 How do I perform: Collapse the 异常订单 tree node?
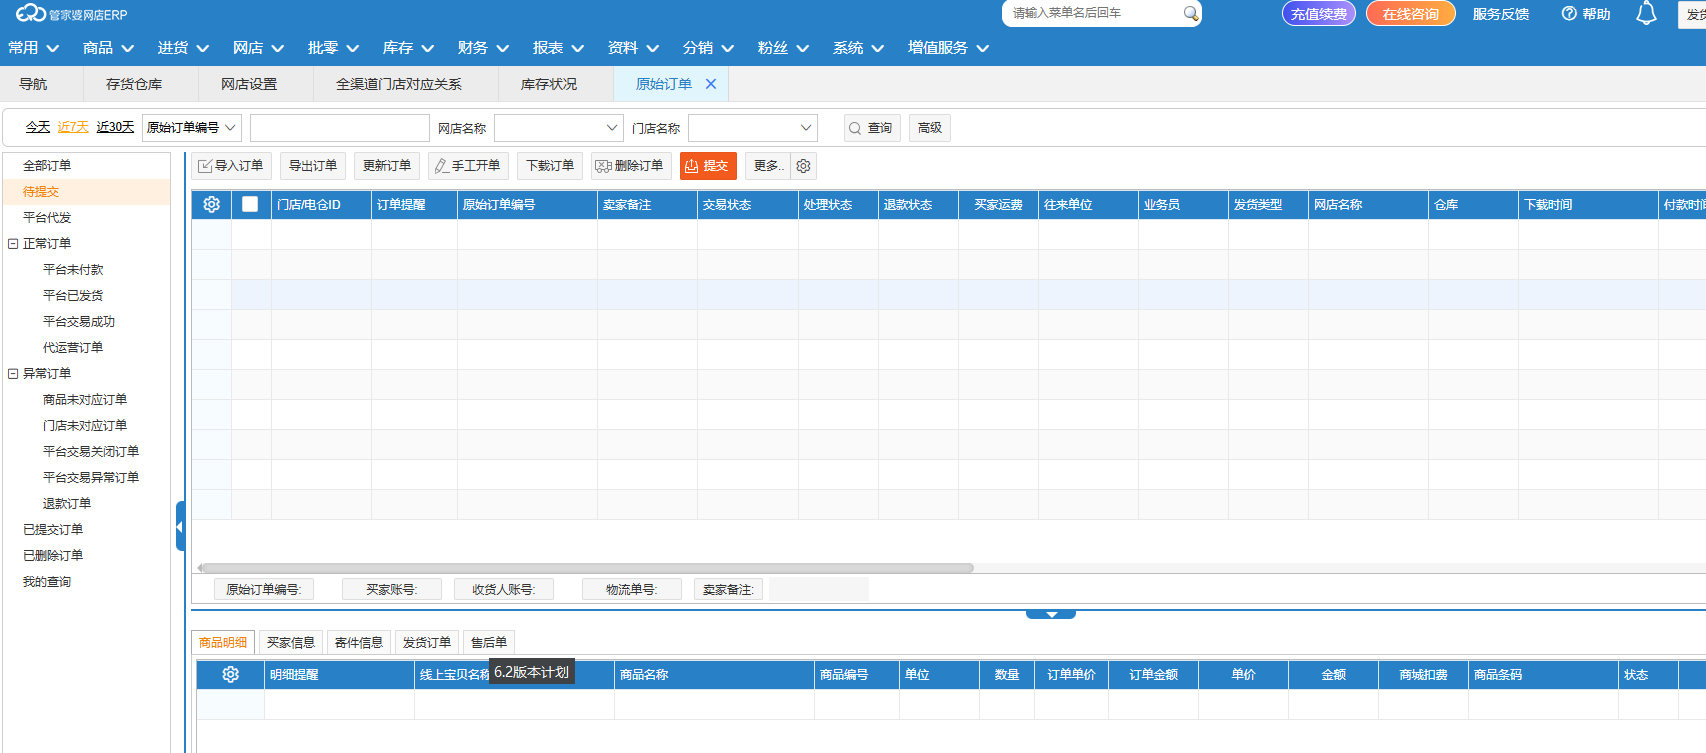click(13, 374)
